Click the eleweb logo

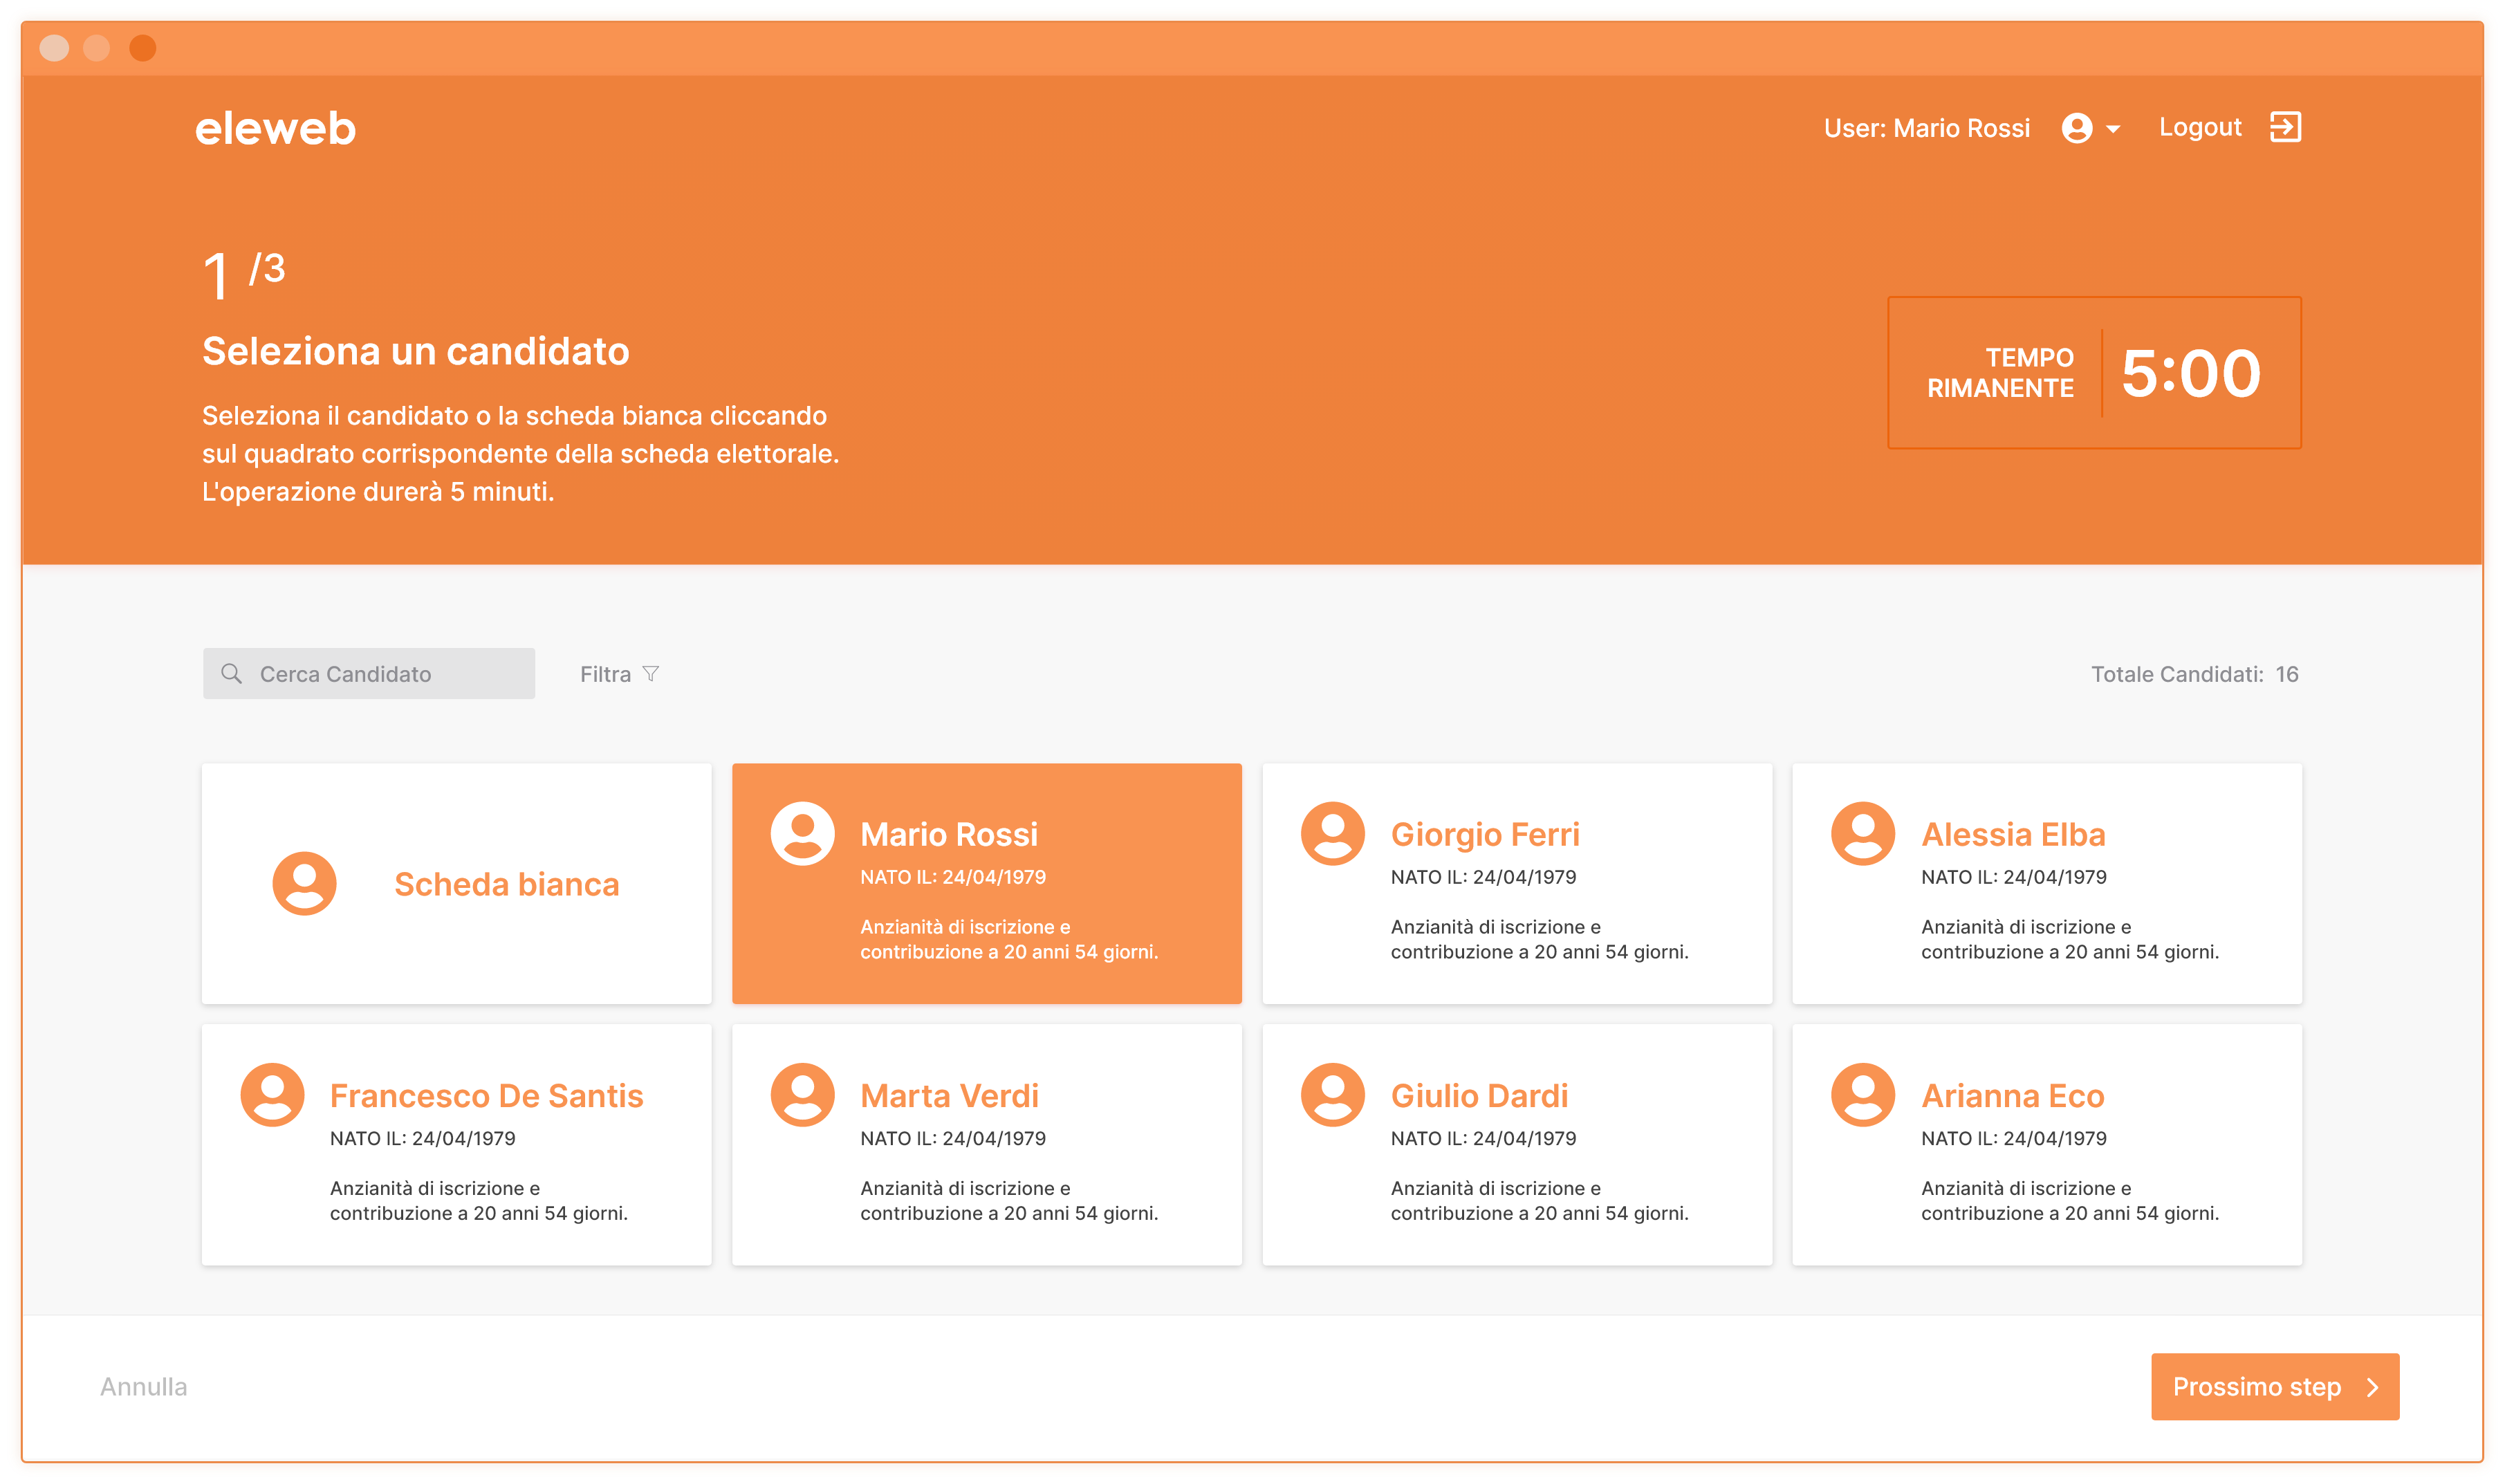[x=275, y=128]
